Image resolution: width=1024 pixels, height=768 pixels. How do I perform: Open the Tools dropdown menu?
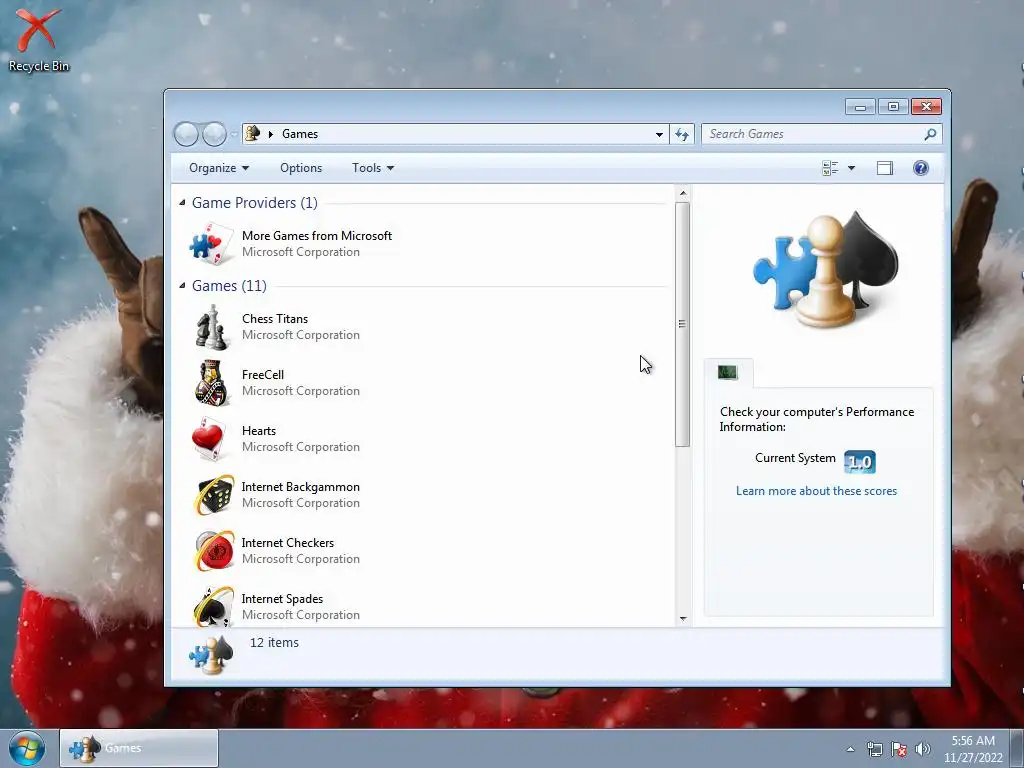(373, 168)
